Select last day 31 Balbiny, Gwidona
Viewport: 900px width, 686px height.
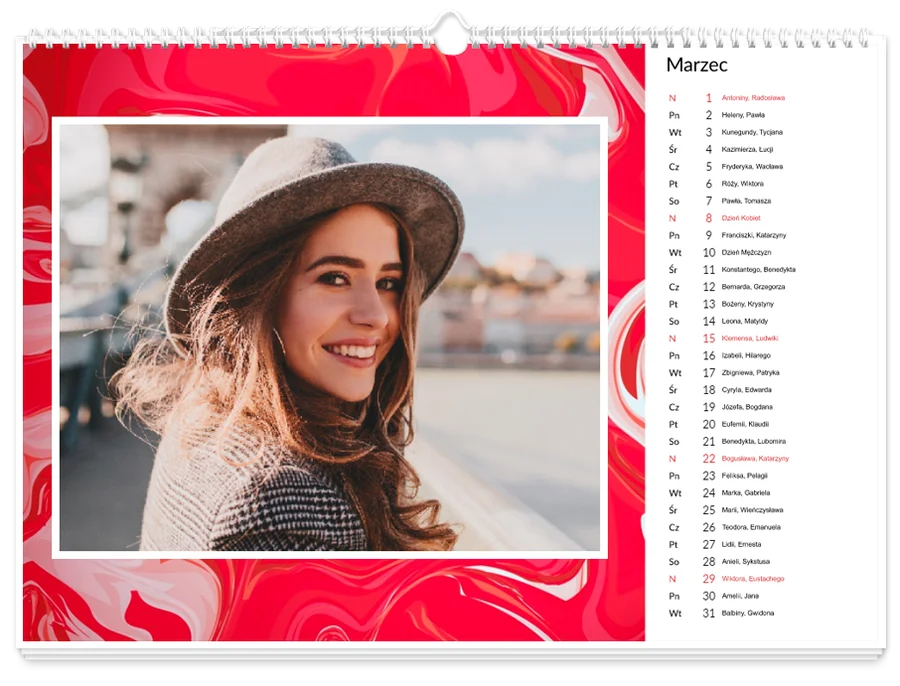point(721,613)
